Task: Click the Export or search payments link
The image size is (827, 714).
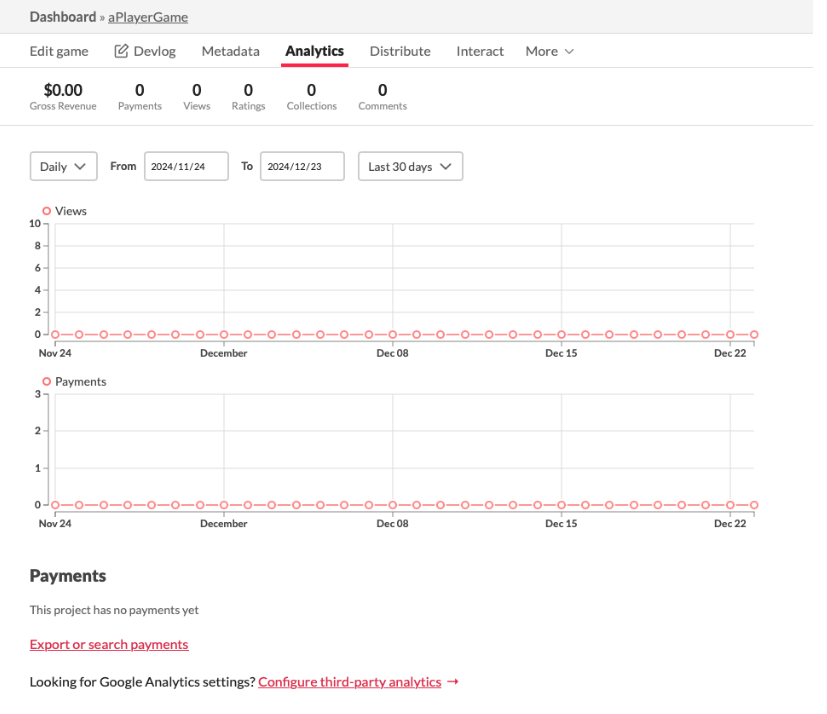Action: (x=109, y=645)
